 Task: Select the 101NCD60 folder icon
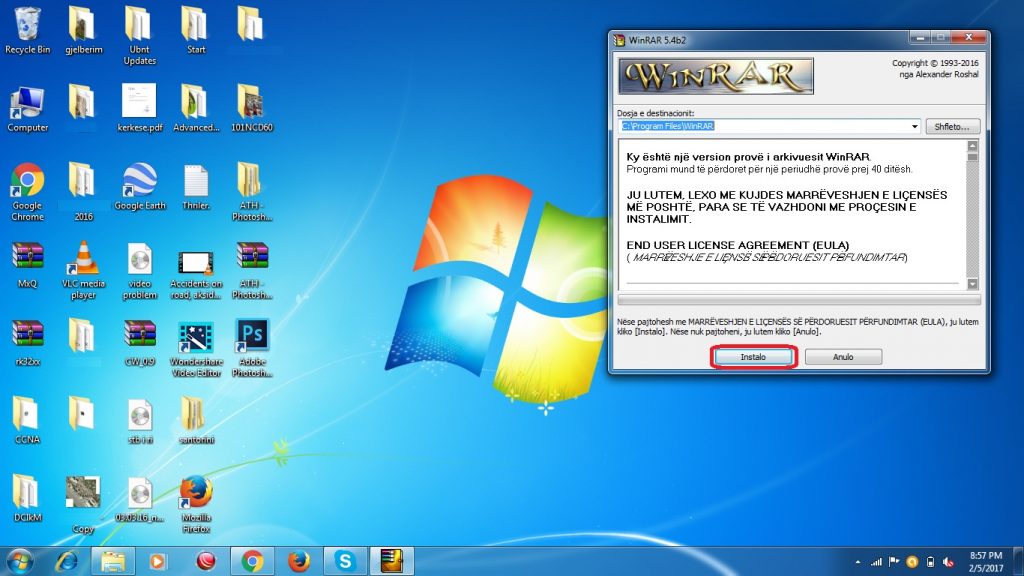tap(251, 108)
